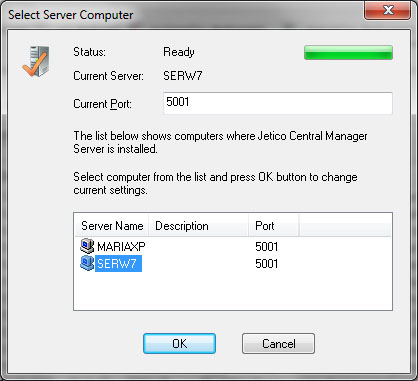418x381 pixels.
Task: Click the Current Port label
Action: (x=102, y=104)
